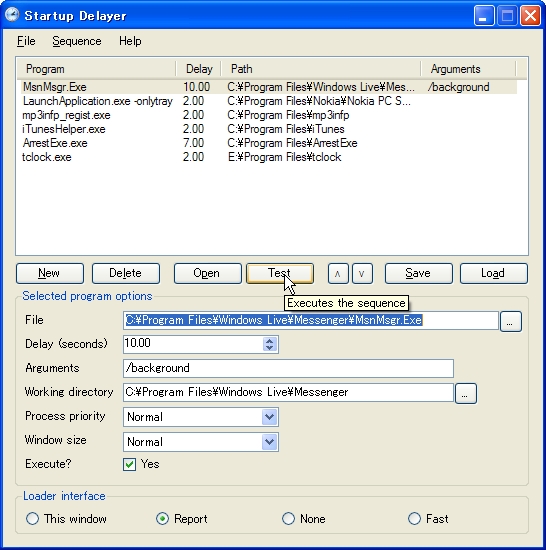The width and height of the screenshot is (546, 550).
Task: Open the Help menu
Action: [x=130, y=41]
